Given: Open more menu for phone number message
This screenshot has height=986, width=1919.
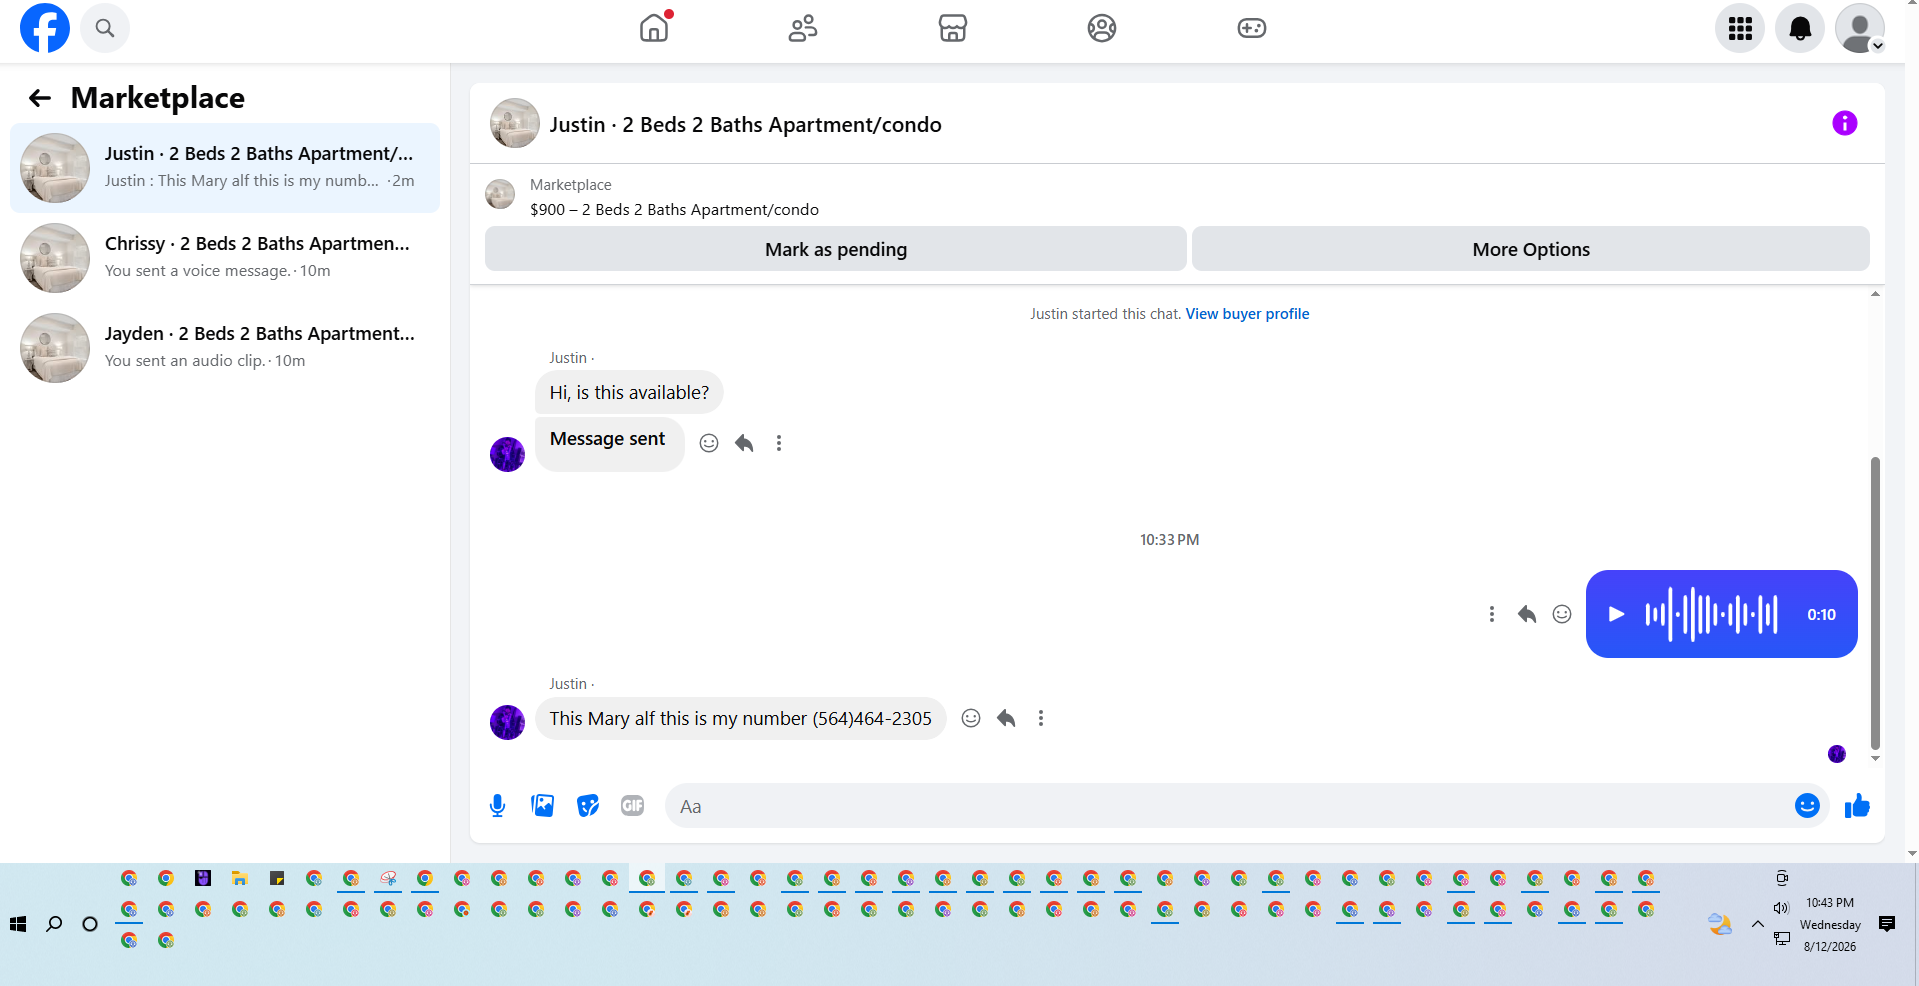Looking at the screenshot, I should point(1041,718).
